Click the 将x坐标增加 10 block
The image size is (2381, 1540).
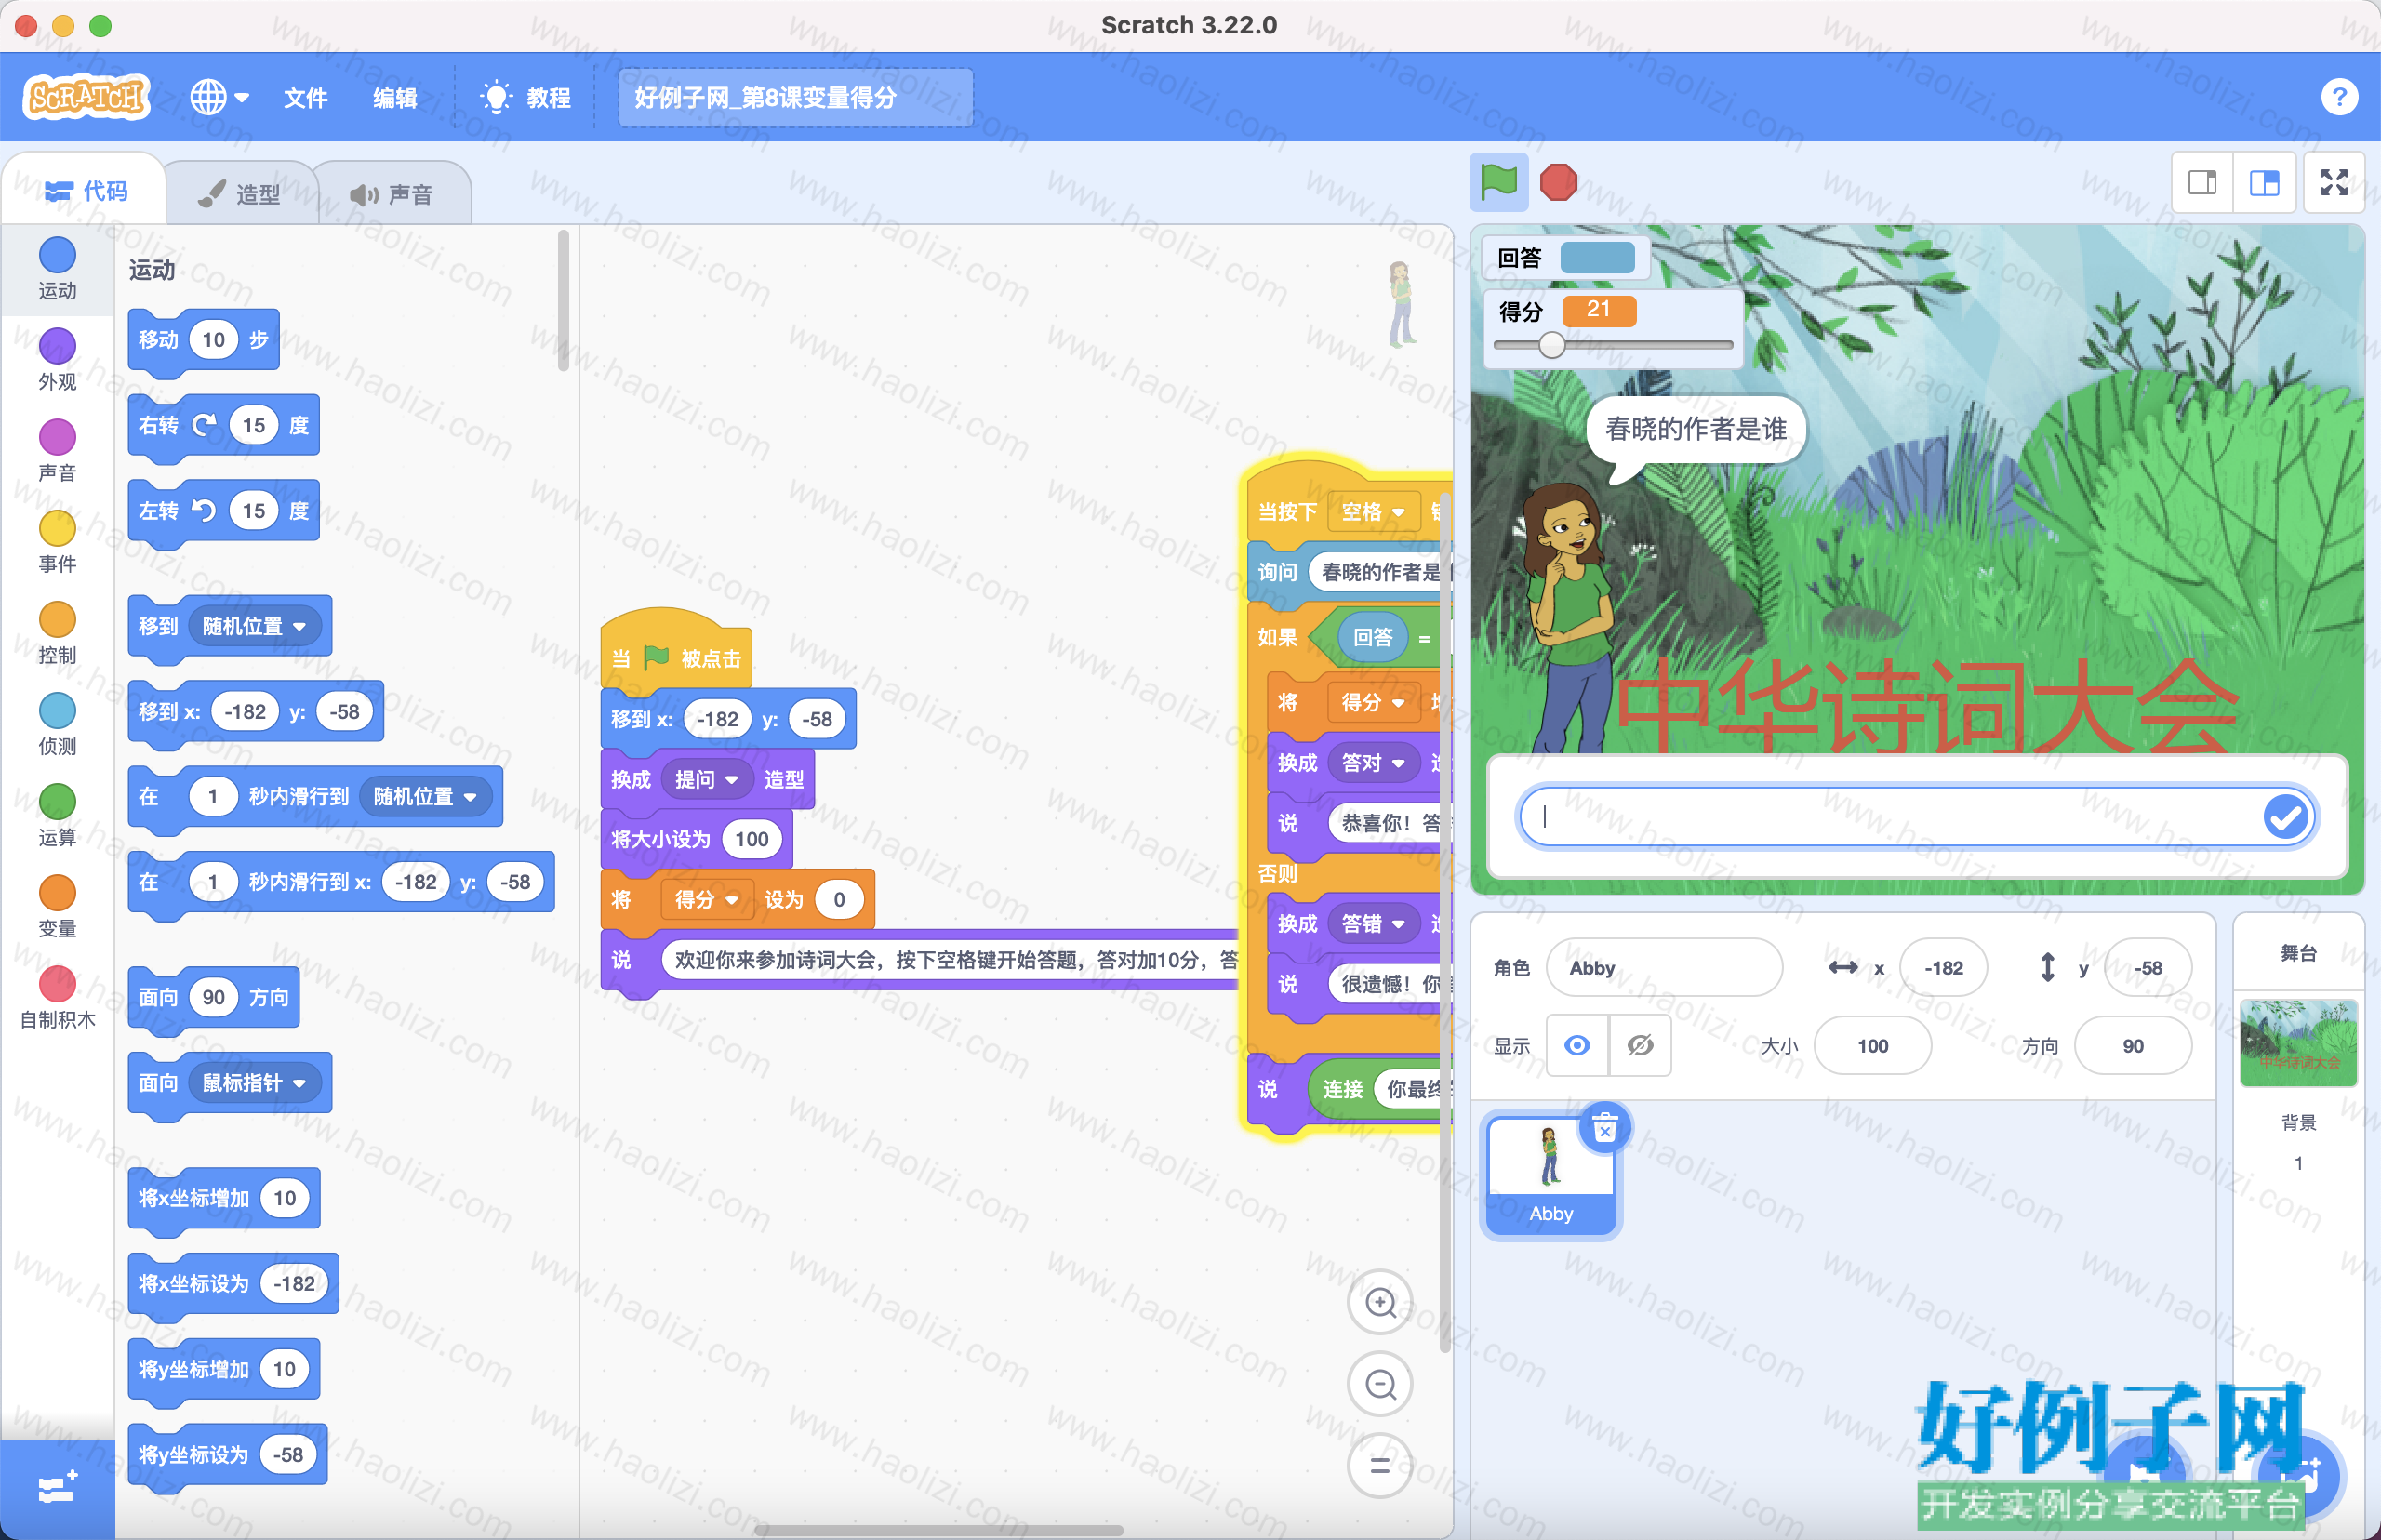(224, 1198)
